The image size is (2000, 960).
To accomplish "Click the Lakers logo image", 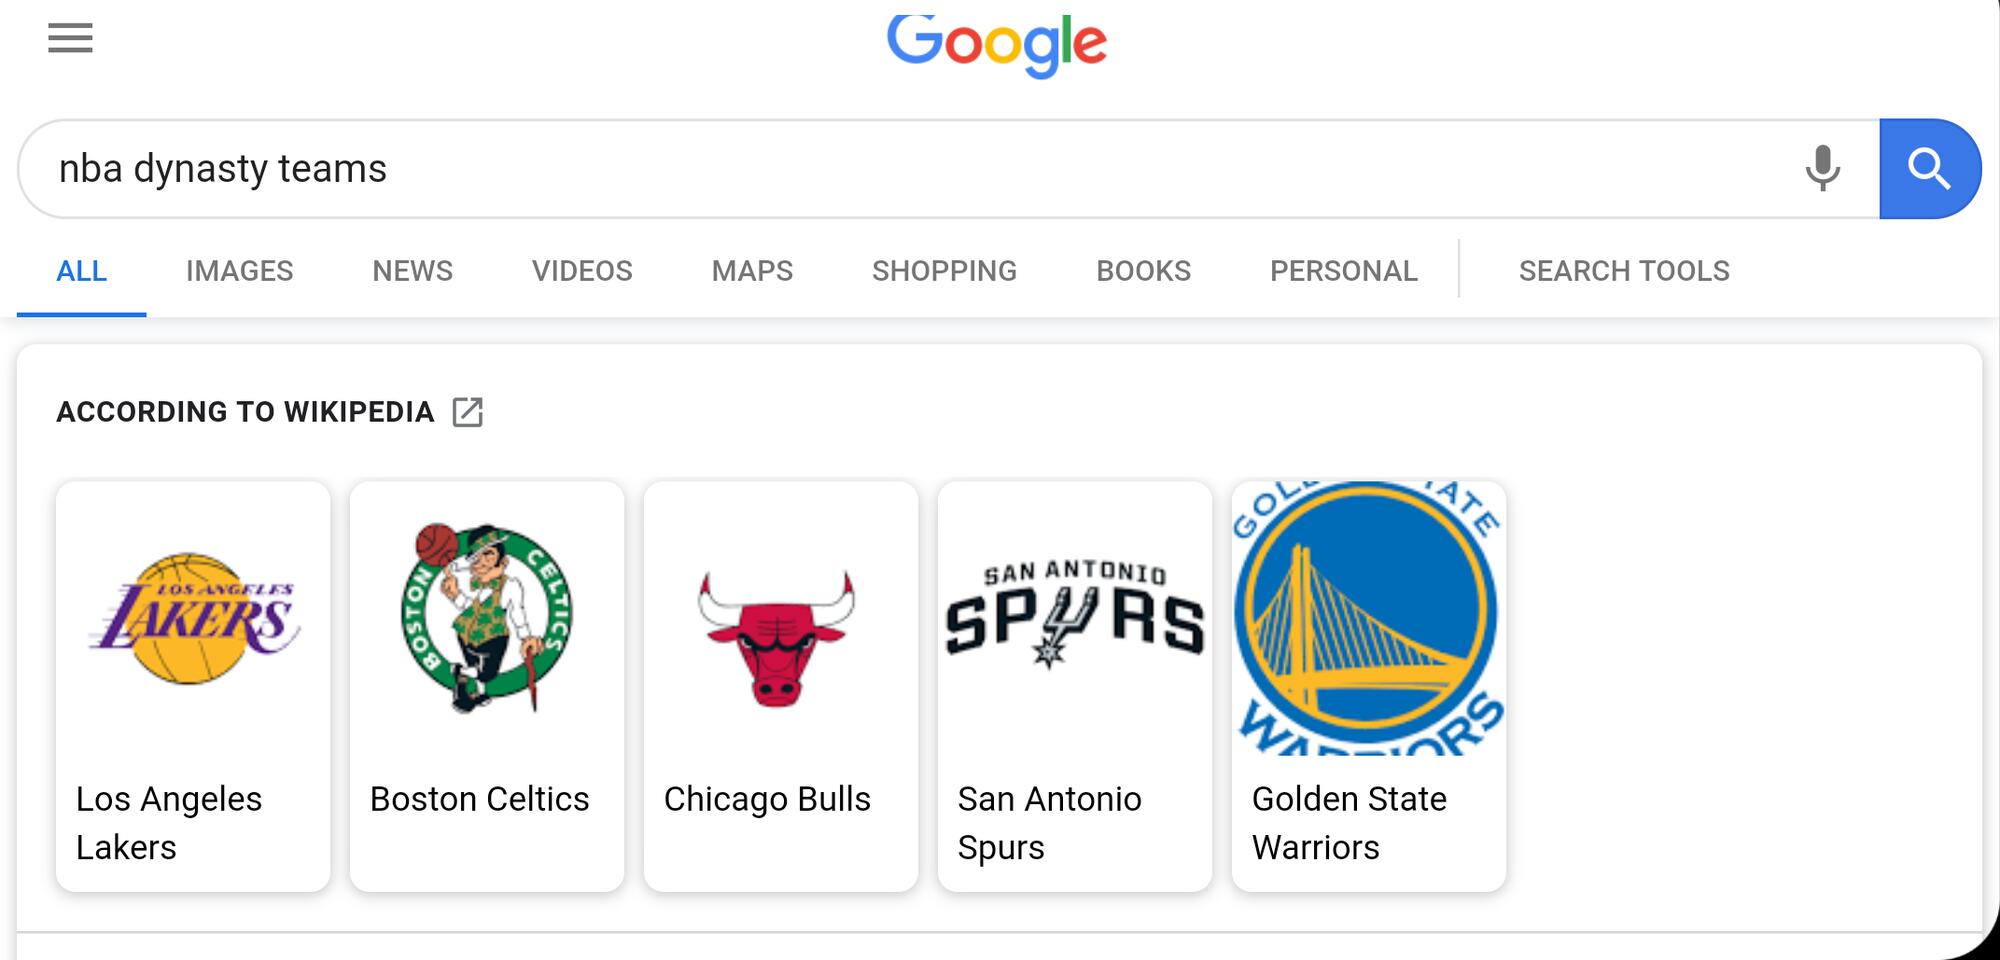I will point(193,618).
